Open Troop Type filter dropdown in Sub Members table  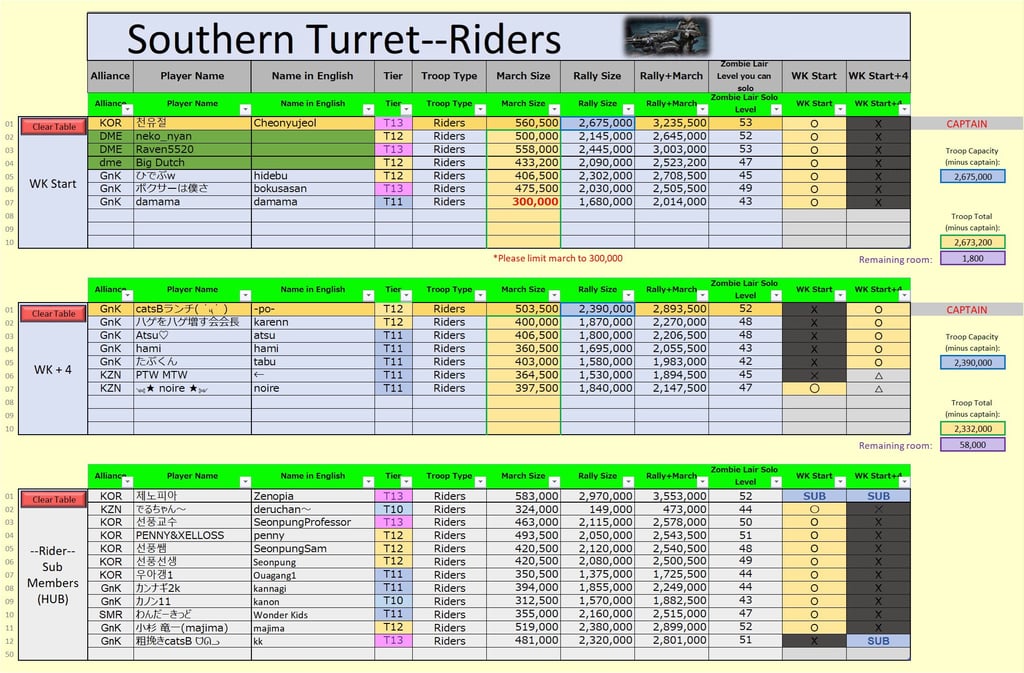pyautogui.click(x=480, y=482)
